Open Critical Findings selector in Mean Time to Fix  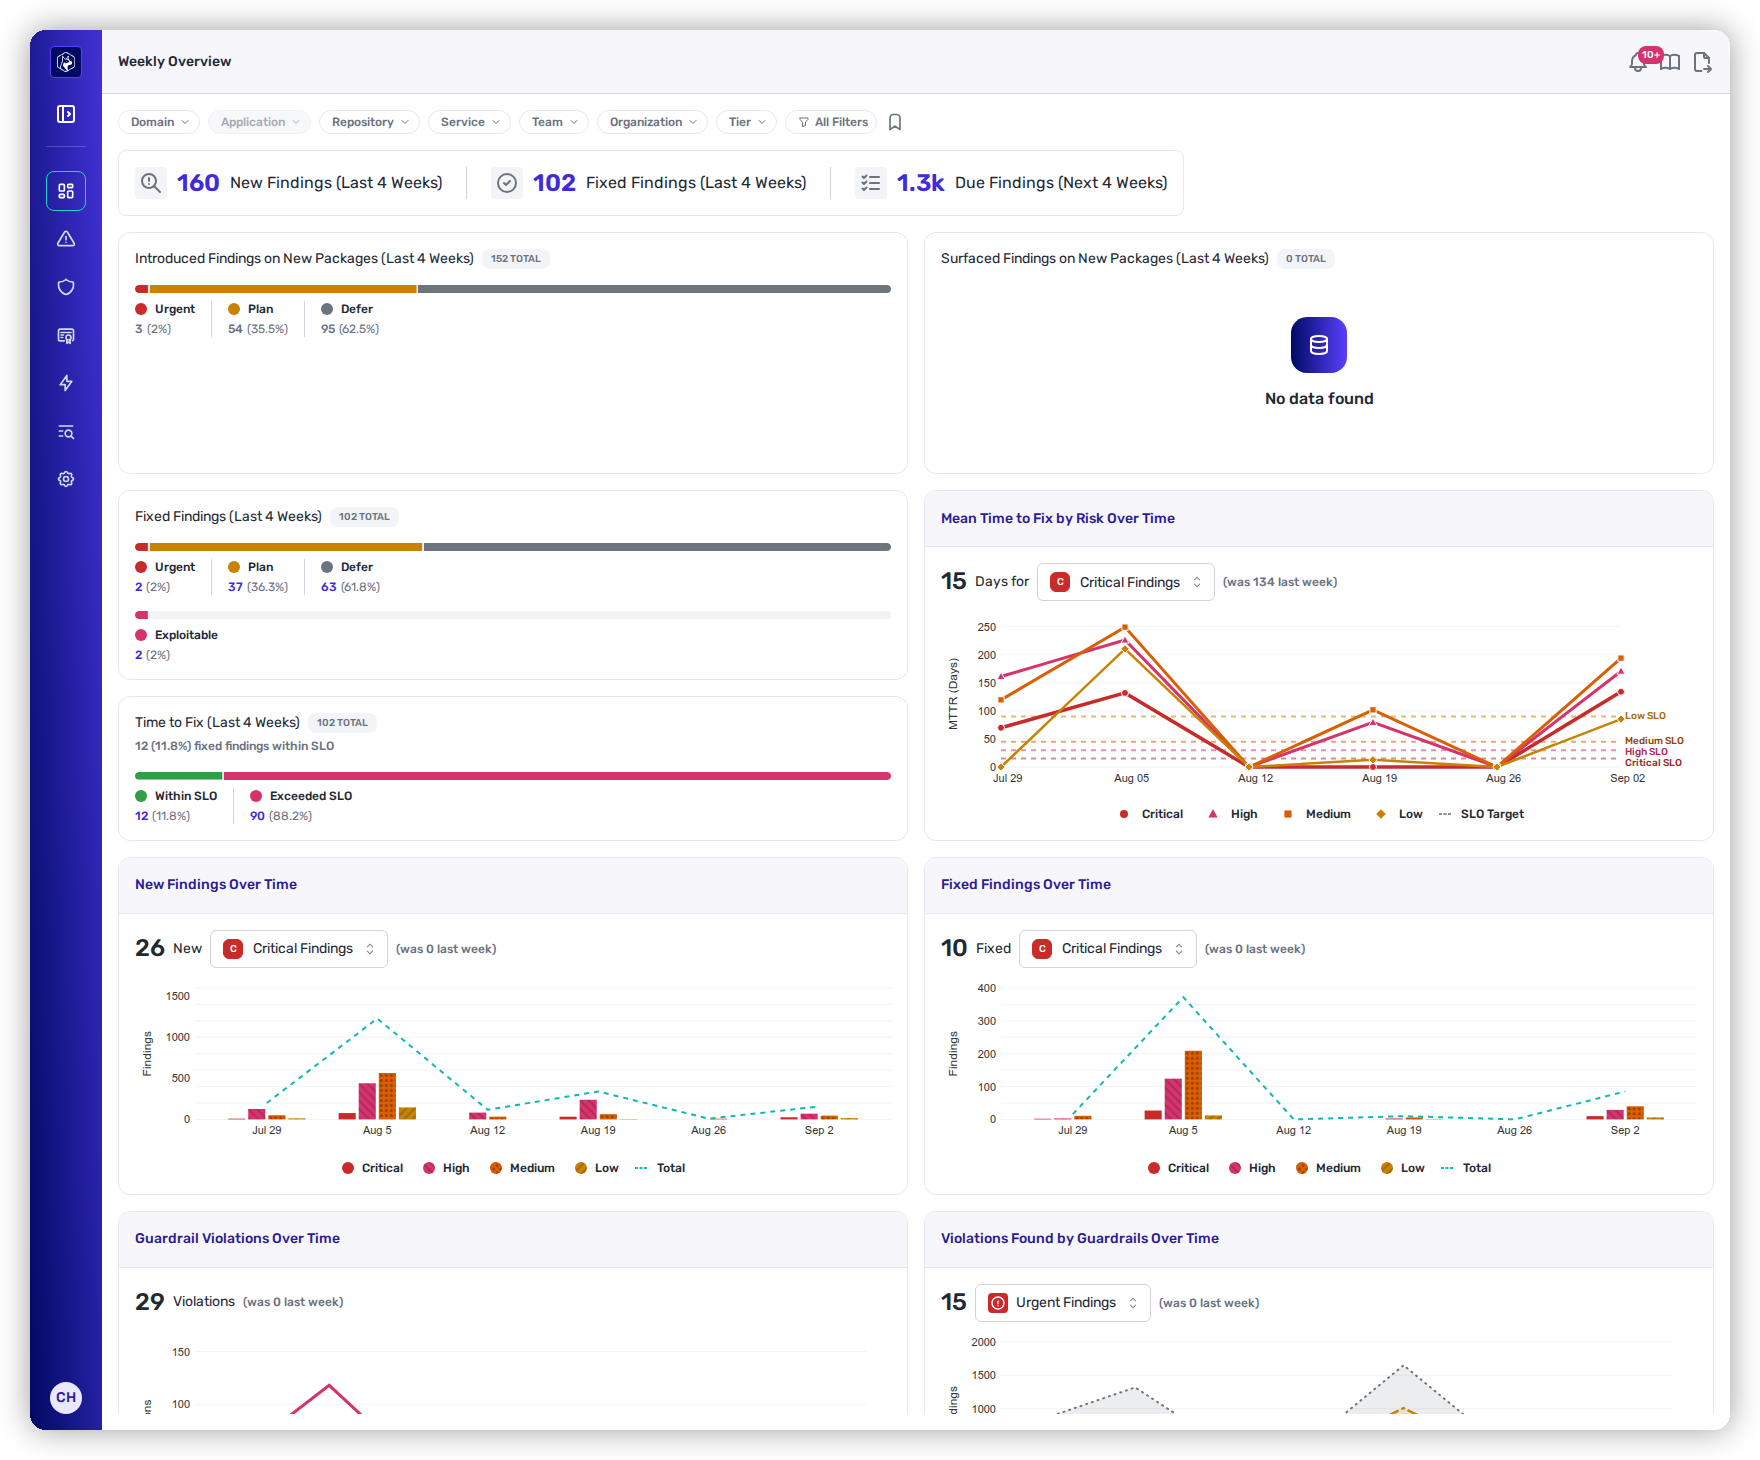pos(1125,582)
